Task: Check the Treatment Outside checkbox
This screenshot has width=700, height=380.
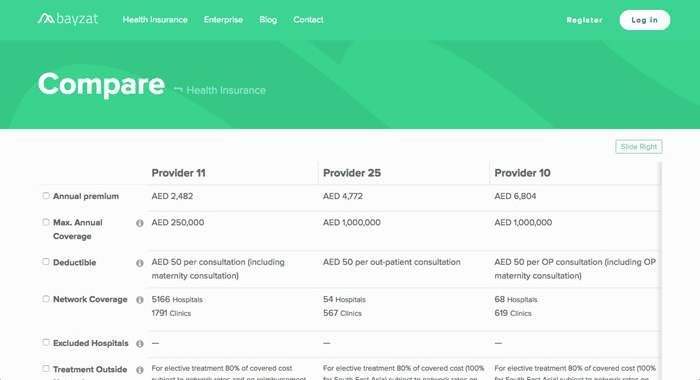Action: click(46, 369)
